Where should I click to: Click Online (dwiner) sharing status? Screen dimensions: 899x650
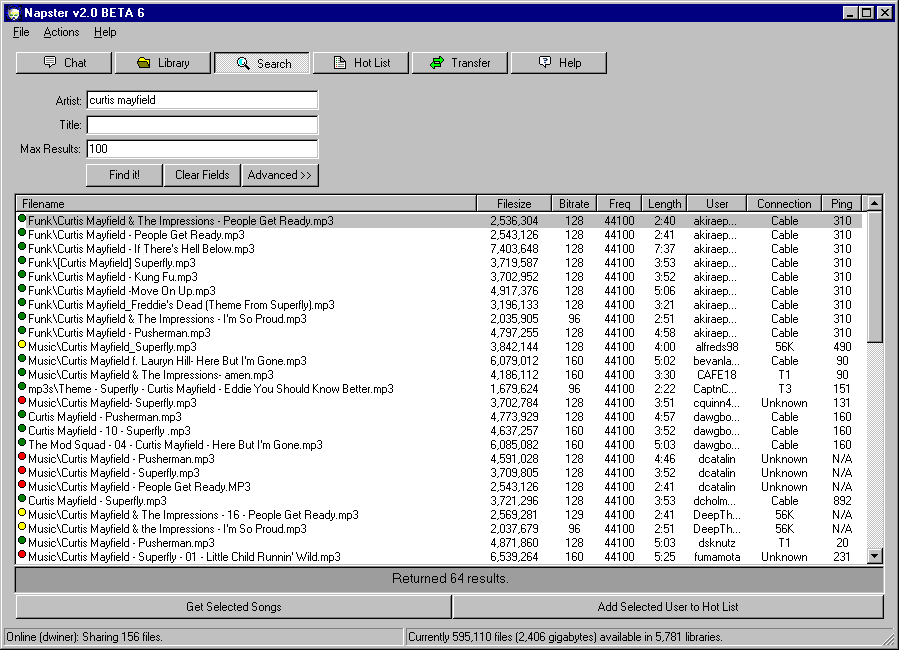point(84,637)
